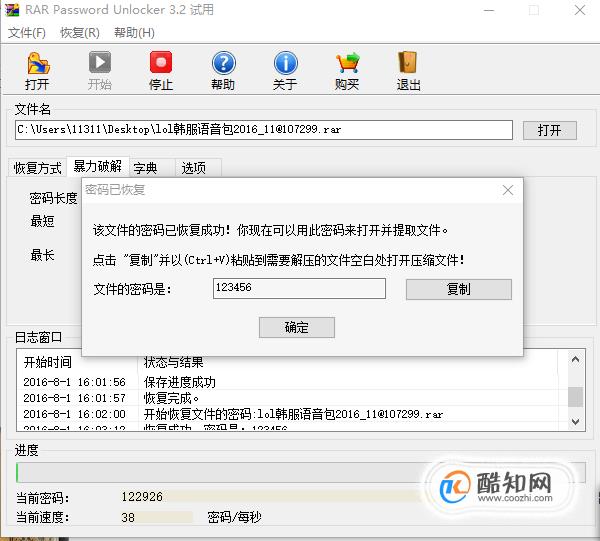
Task: Click the red 停止 stop icon
Action: coord(161,62)
